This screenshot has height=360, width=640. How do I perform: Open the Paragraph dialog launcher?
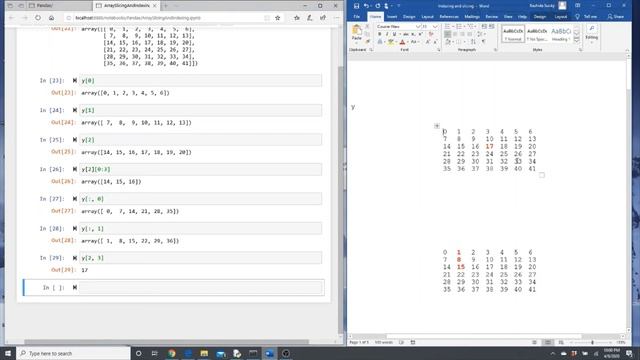(x=495, y=50)
